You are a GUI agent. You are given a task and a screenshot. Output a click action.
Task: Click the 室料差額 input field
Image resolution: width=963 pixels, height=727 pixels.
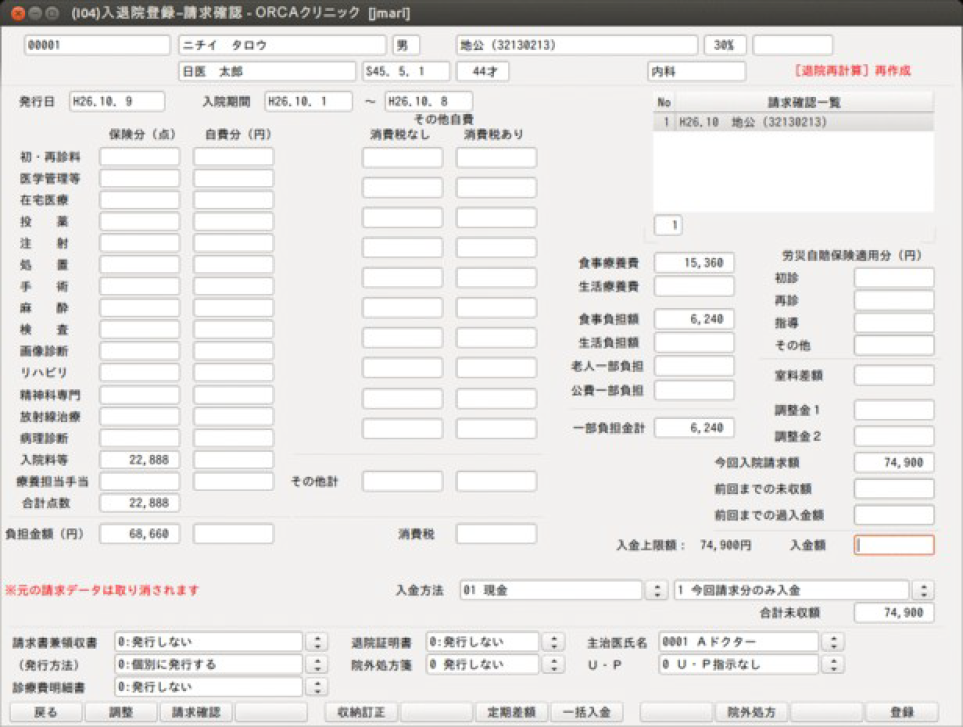tap(894, 375)
